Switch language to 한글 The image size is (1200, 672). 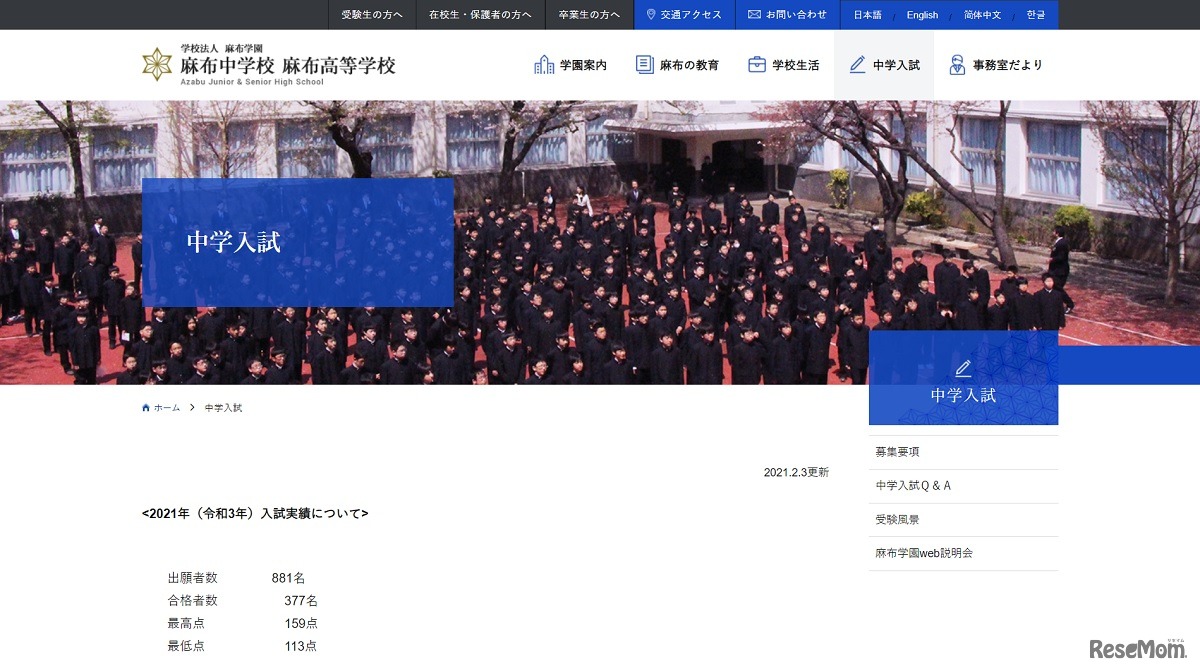click(x=1036, y=15)
